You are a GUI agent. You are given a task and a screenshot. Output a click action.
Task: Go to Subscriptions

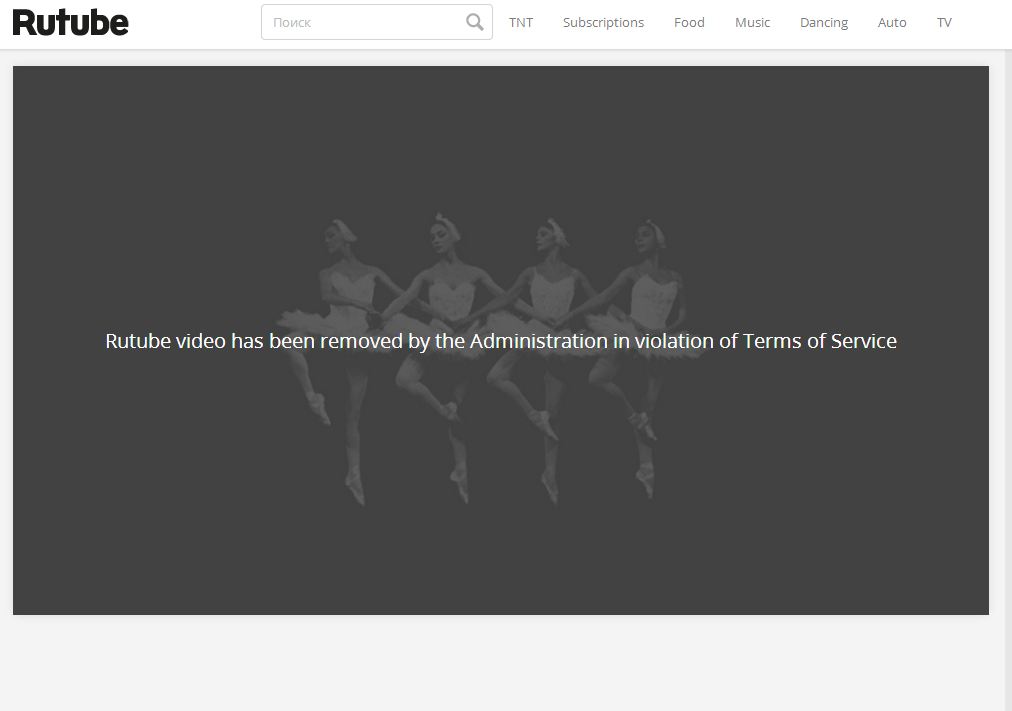(x=603, y=22)
